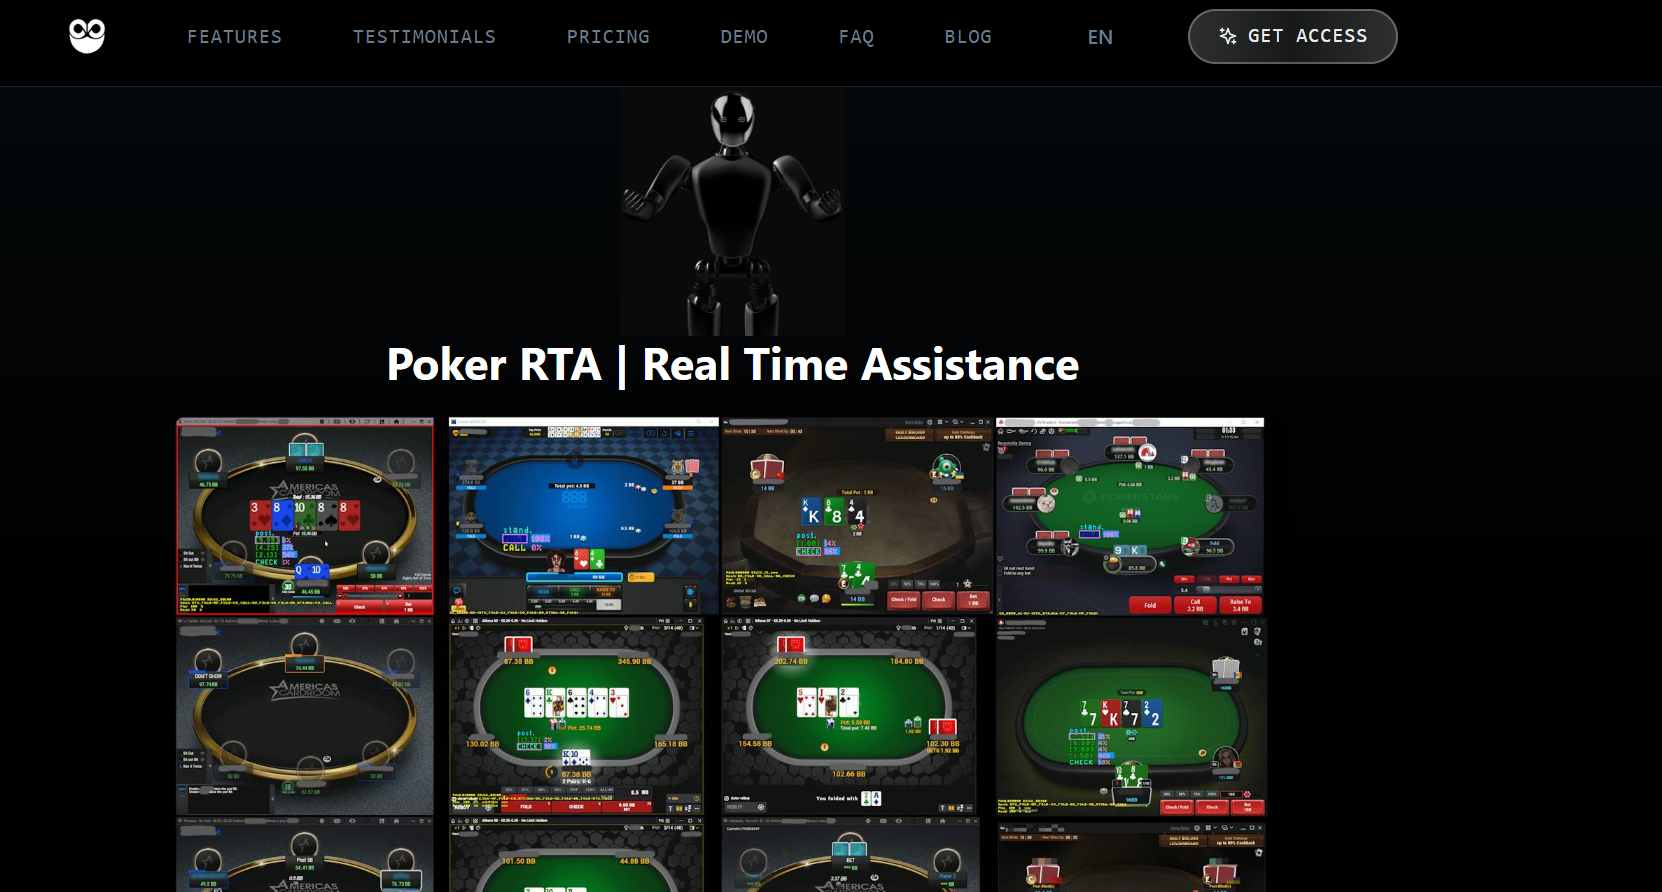1662x892 pixels.
Task: Go to the Testimonials section
Action: (424, 37)
